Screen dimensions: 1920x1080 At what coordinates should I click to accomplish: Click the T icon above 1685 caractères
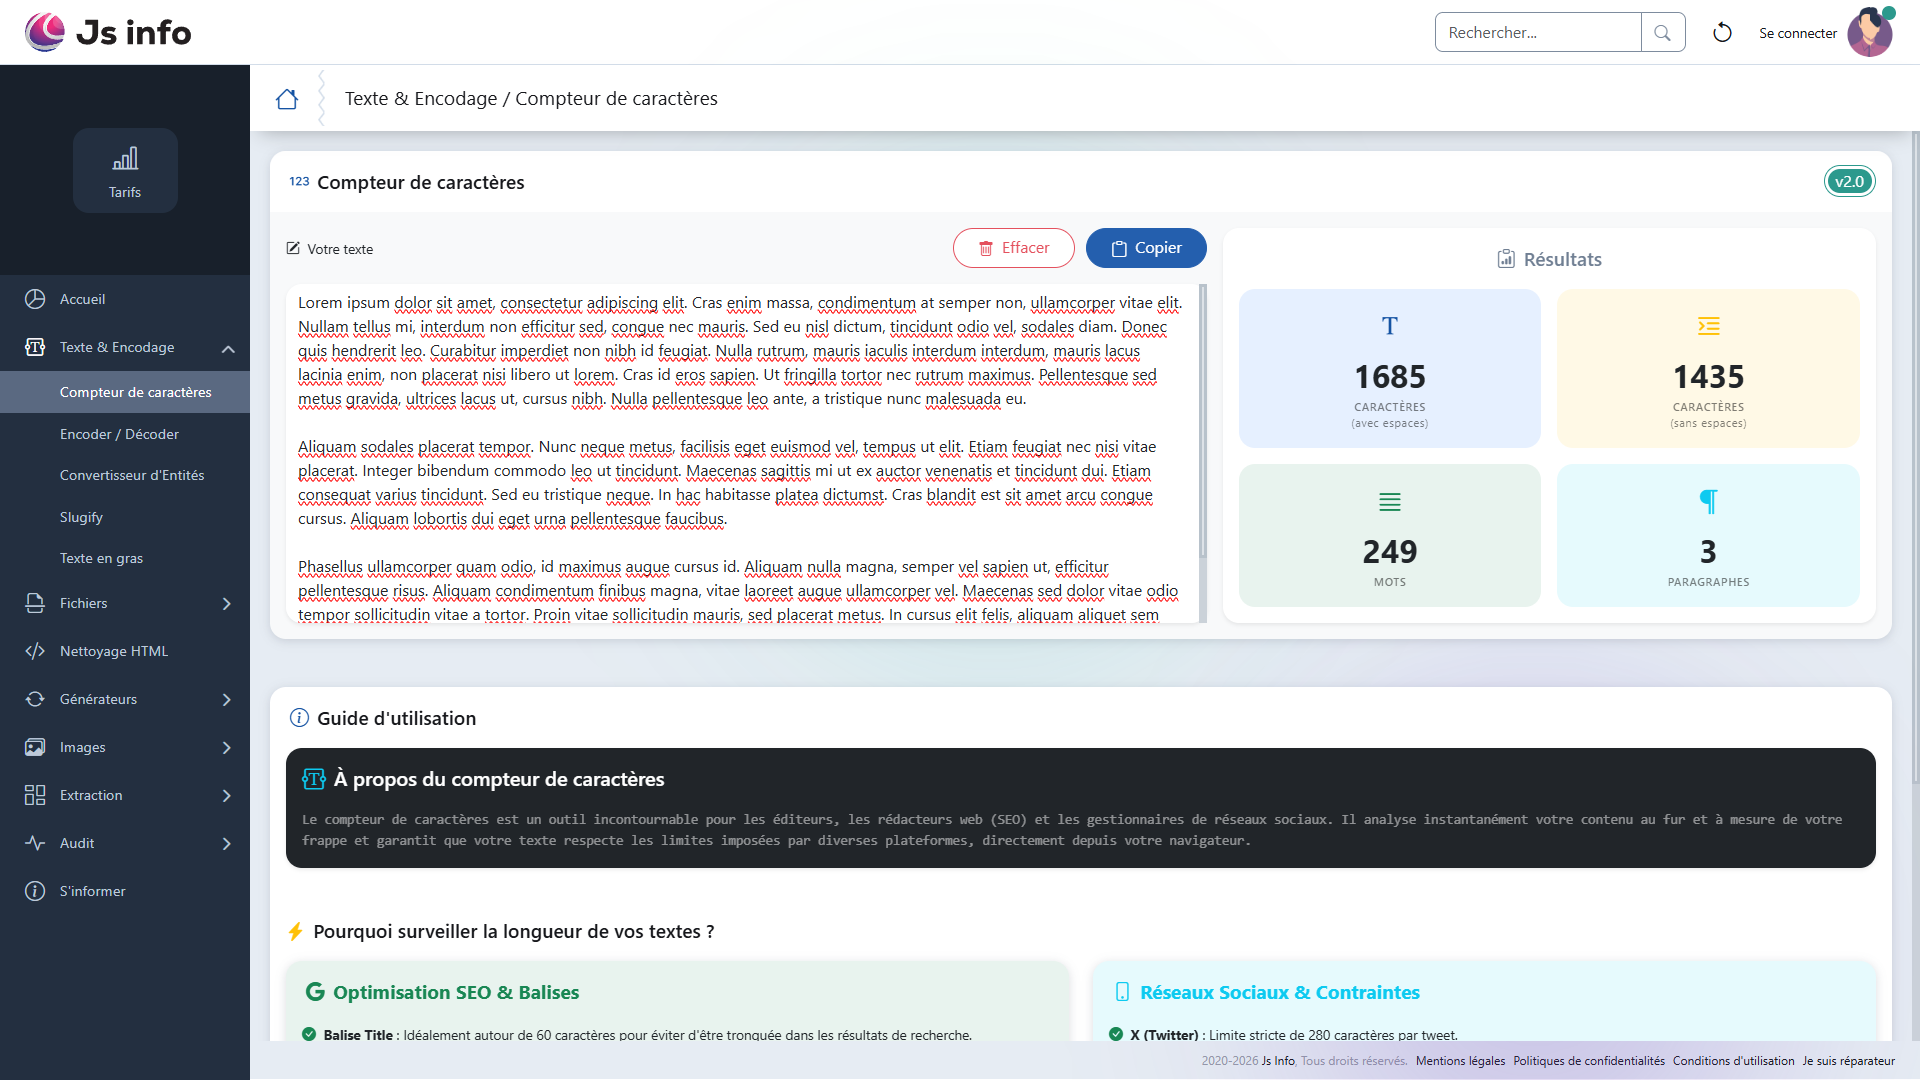[1390, 326]
